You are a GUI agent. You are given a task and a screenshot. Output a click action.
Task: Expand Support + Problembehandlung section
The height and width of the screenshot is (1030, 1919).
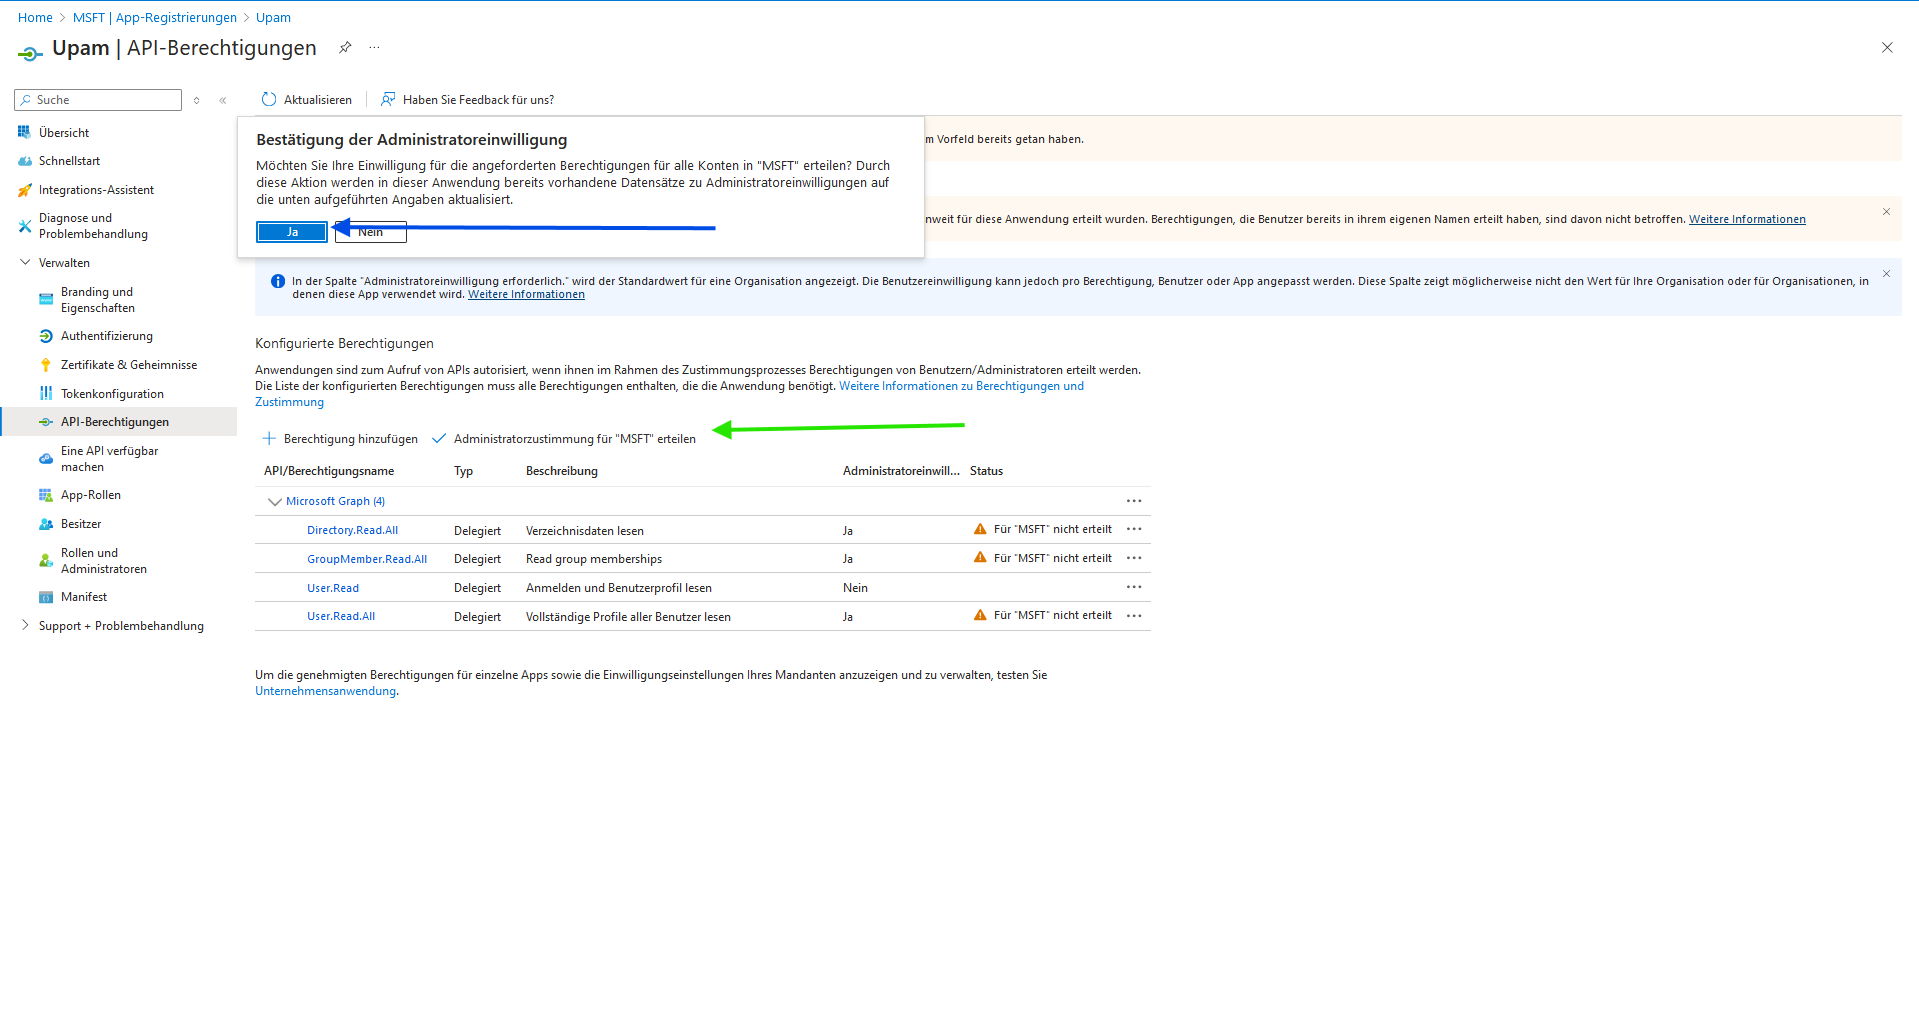click(x=25, y=625)
